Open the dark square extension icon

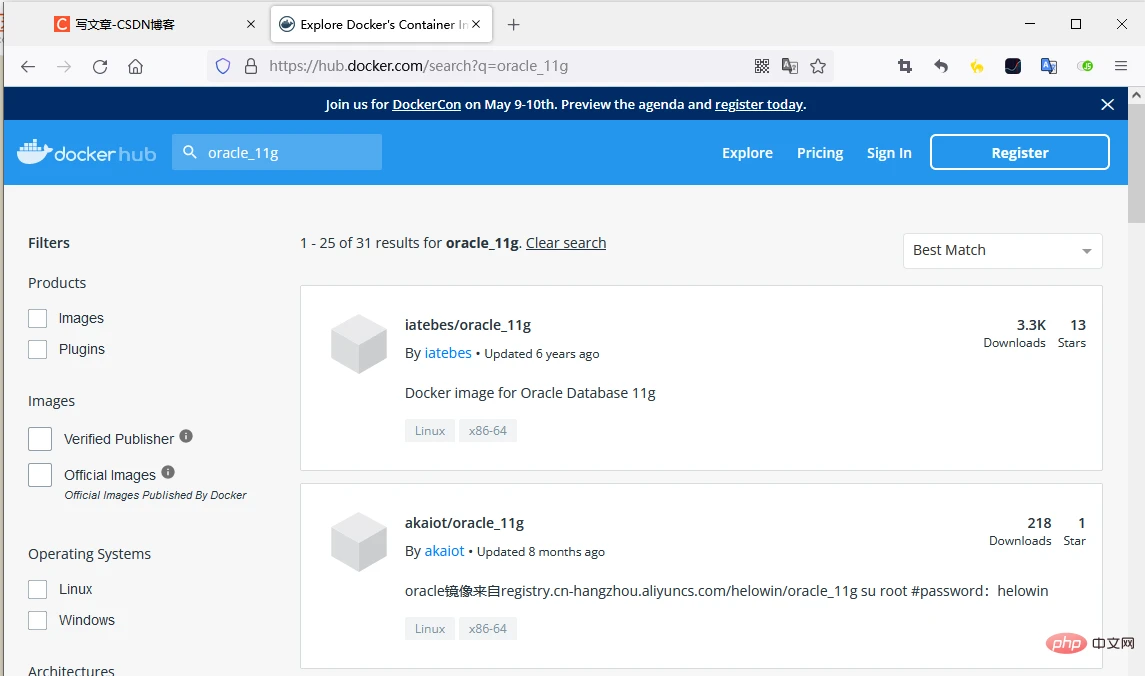click(x=1013, y=66)
